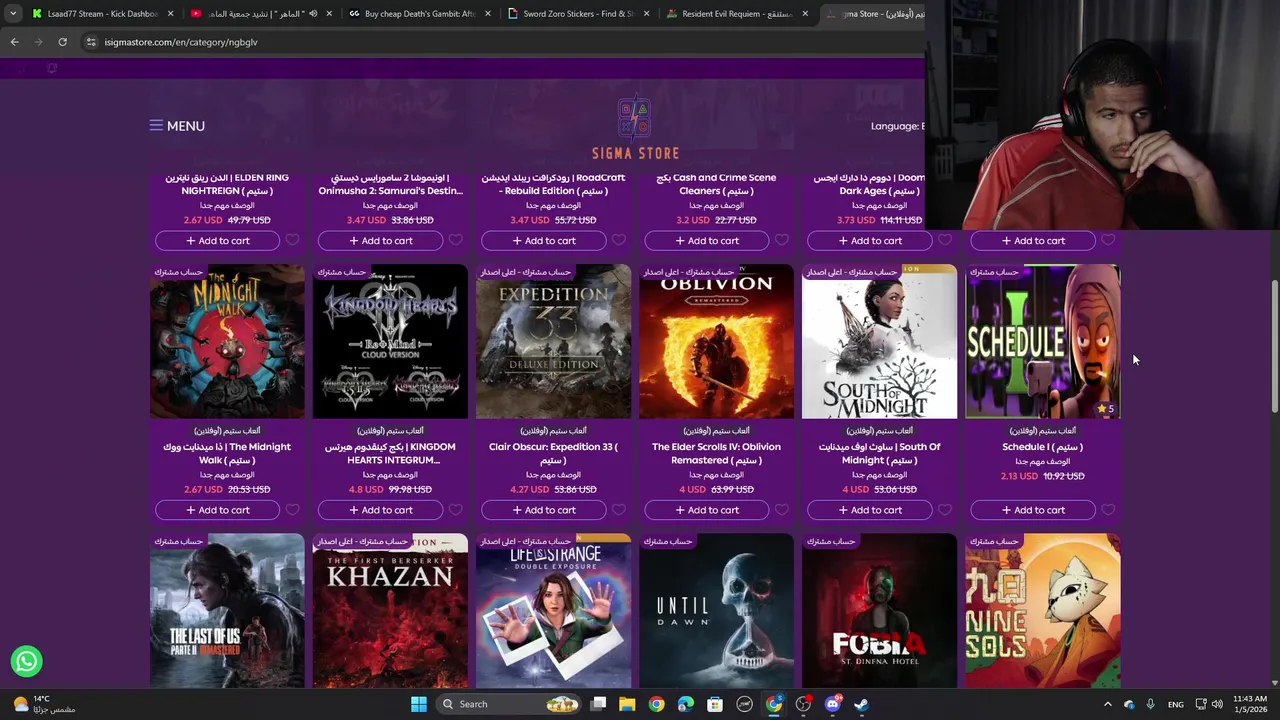Mute the YouTube tab audio icon
The height and width of the screenshot is (720, 1280).
pos(313,14)
